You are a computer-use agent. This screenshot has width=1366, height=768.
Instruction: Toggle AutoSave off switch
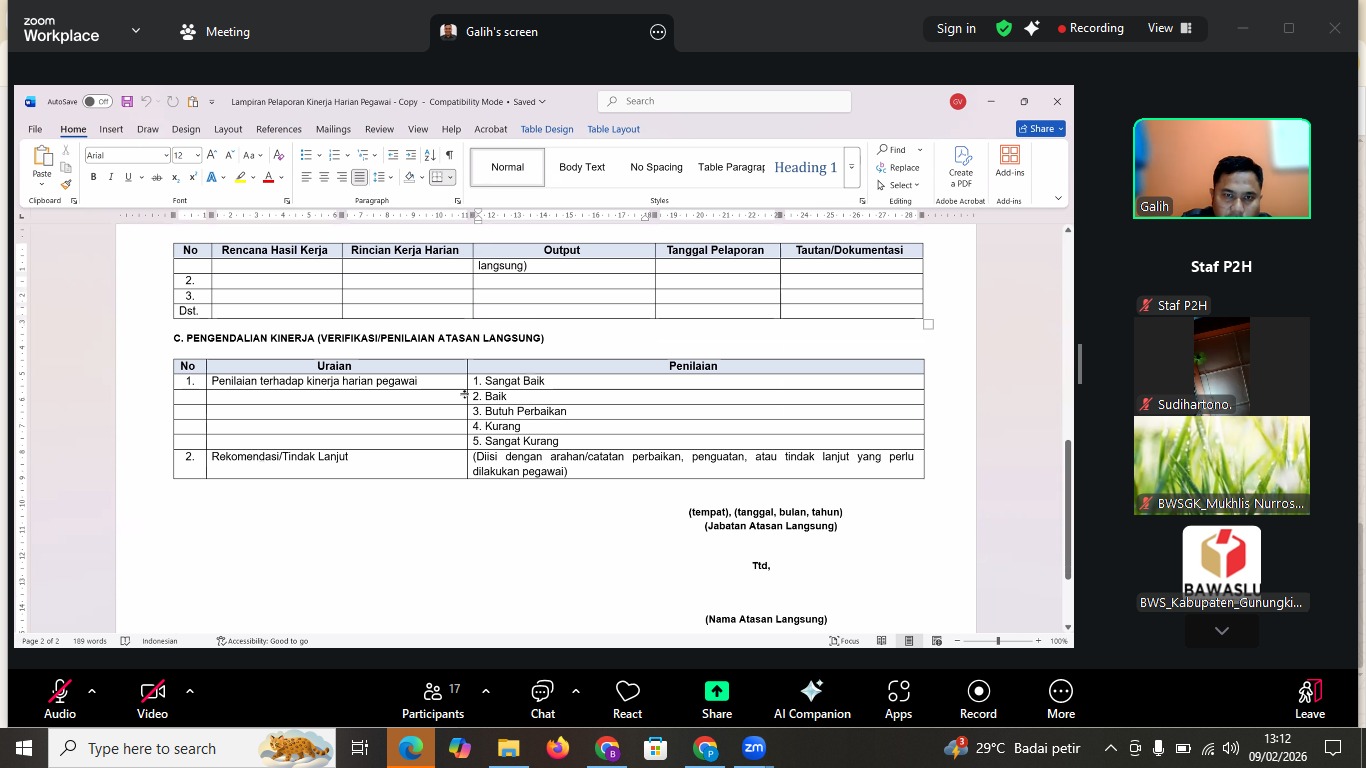click(x=96, y=101)
